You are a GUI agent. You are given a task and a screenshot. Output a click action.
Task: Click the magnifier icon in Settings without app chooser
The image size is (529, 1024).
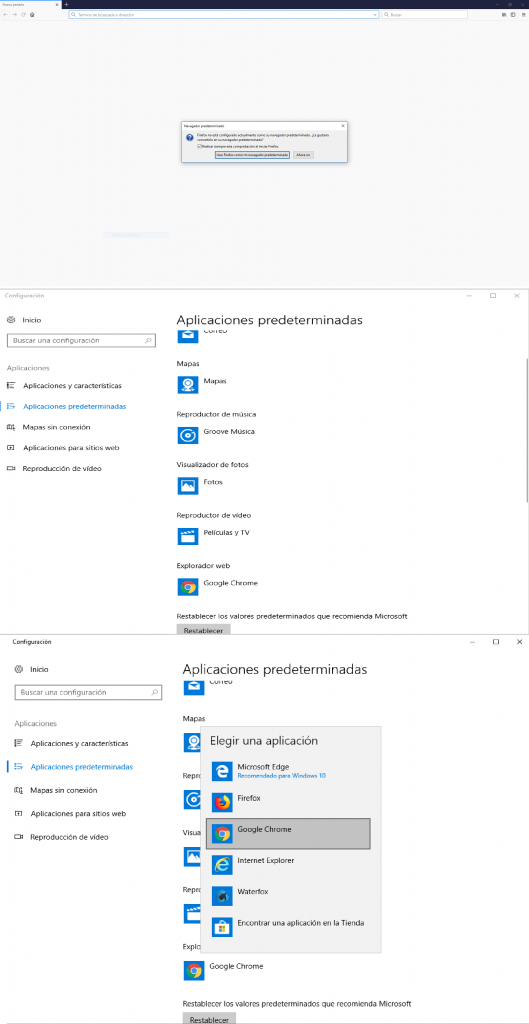(149, 340)
